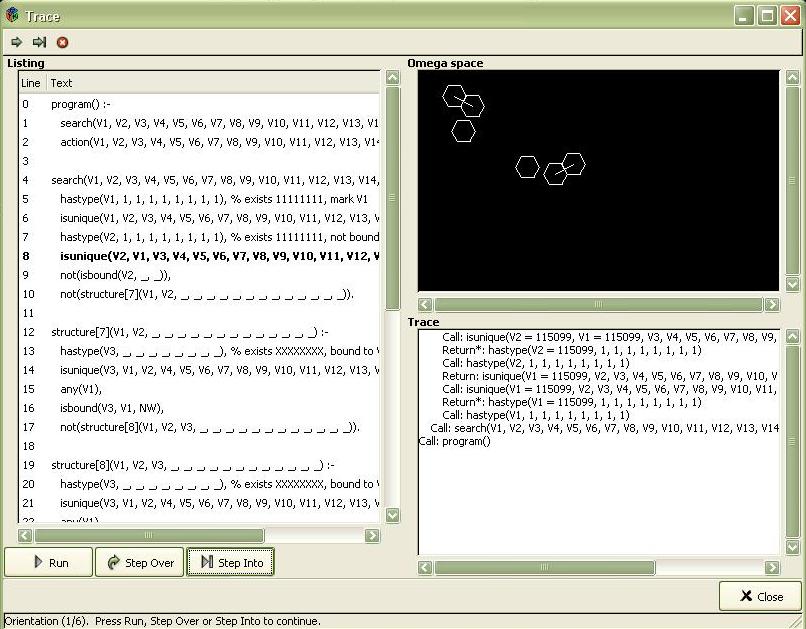Viewport: 806px width, 629px height.
Task: Click trace entry Call: program()
Action: [455, 441]
